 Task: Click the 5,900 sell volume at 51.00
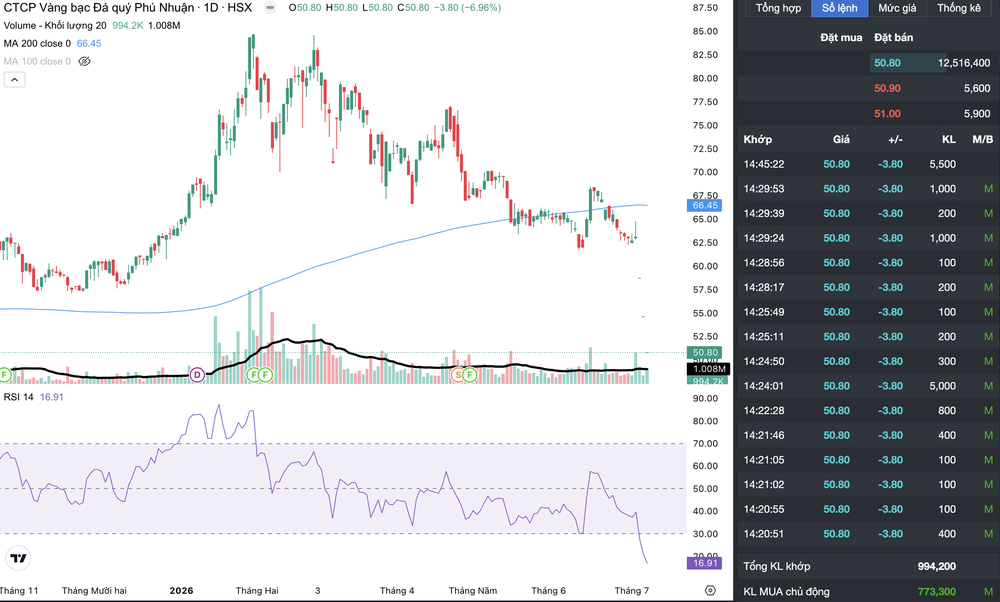pos(977,114)
